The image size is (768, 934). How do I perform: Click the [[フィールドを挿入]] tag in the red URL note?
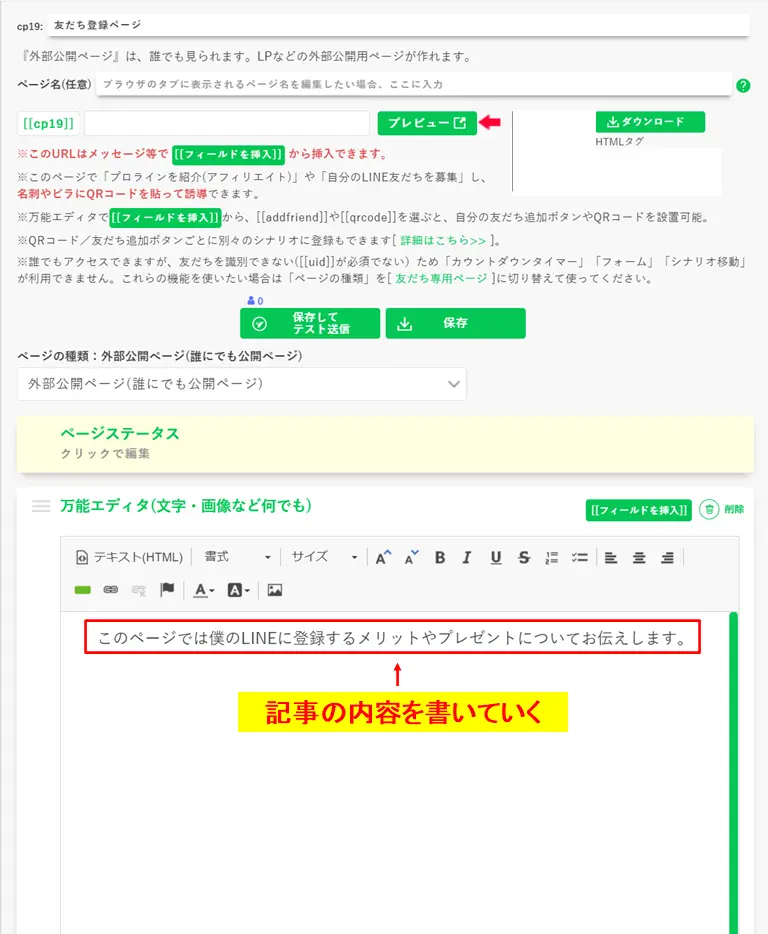pyautogui.click(x=228, y=154)
